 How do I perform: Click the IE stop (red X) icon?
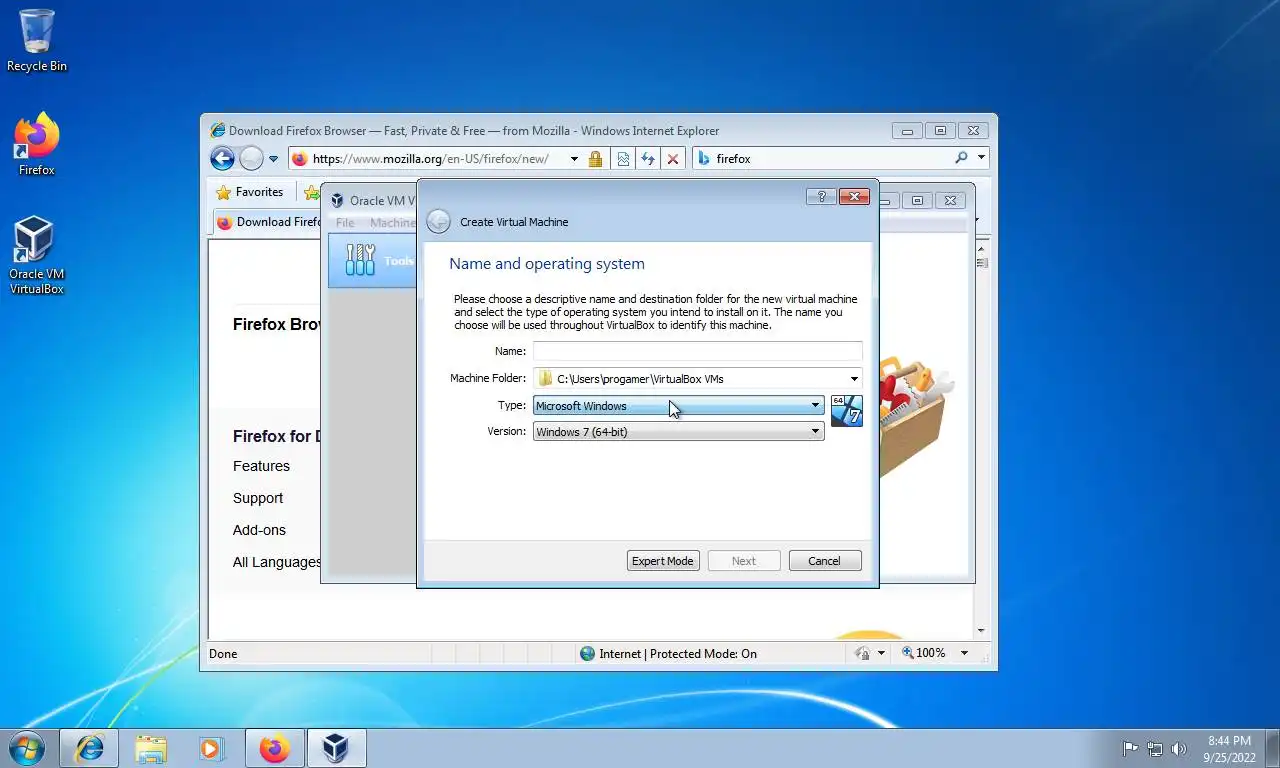[x=673, y=159]
